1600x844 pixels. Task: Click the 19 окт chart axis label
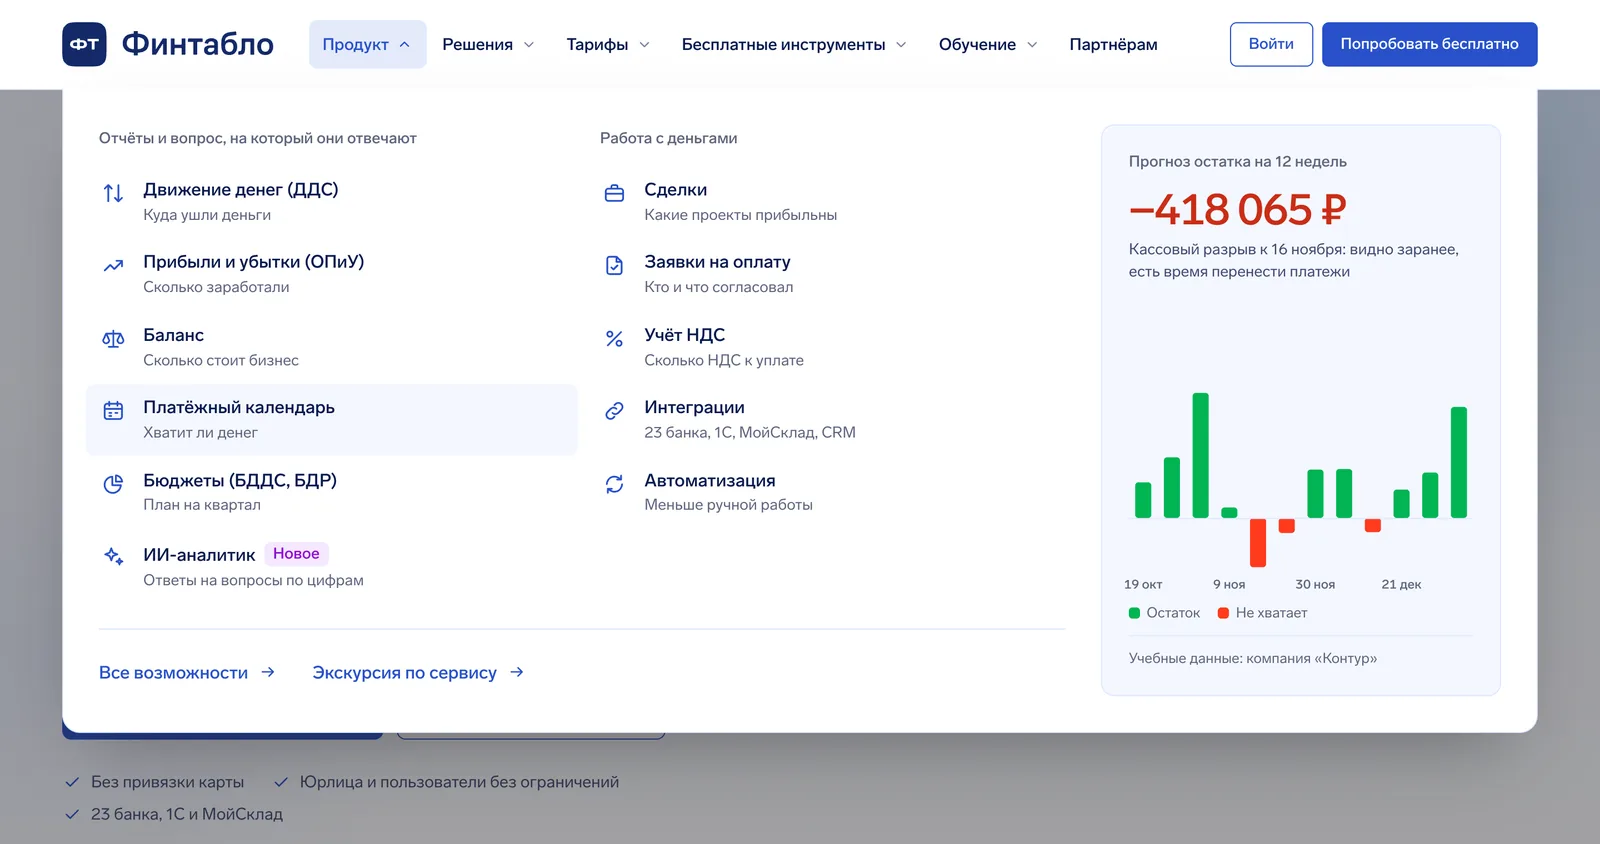pyautogui.click(x=1143, y=584)
